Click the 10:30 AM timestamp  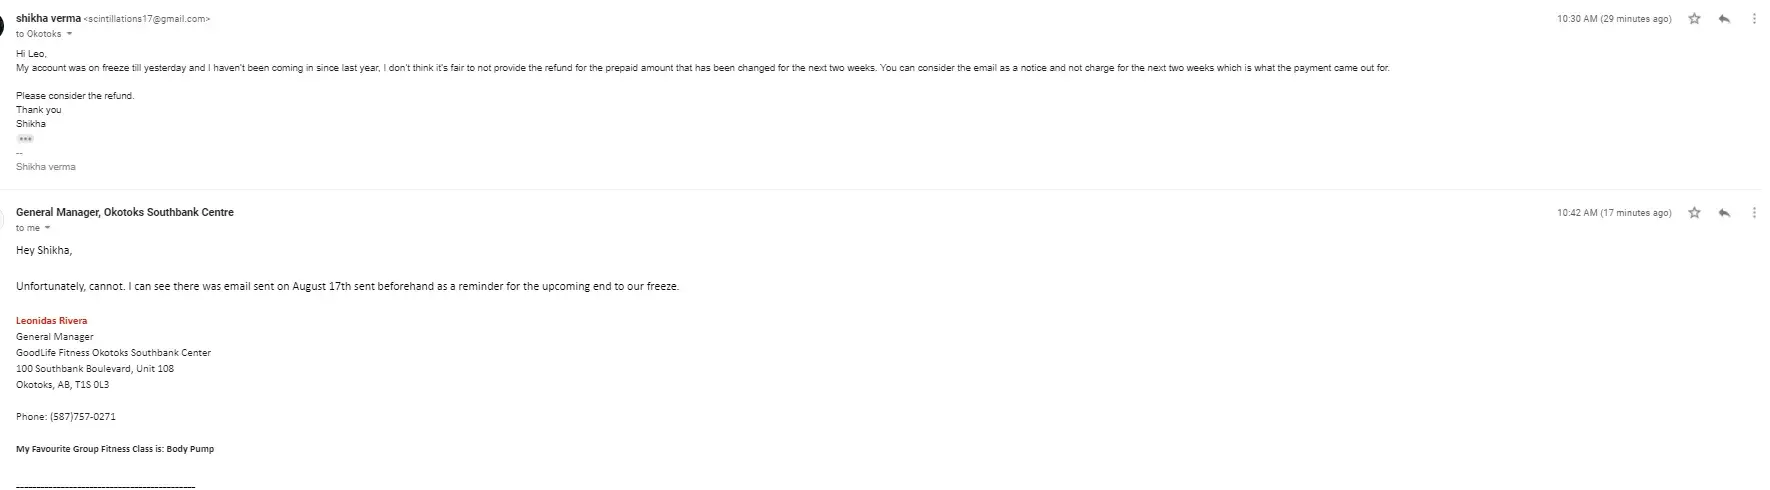pyautogui.click(x=1613, y=19)
